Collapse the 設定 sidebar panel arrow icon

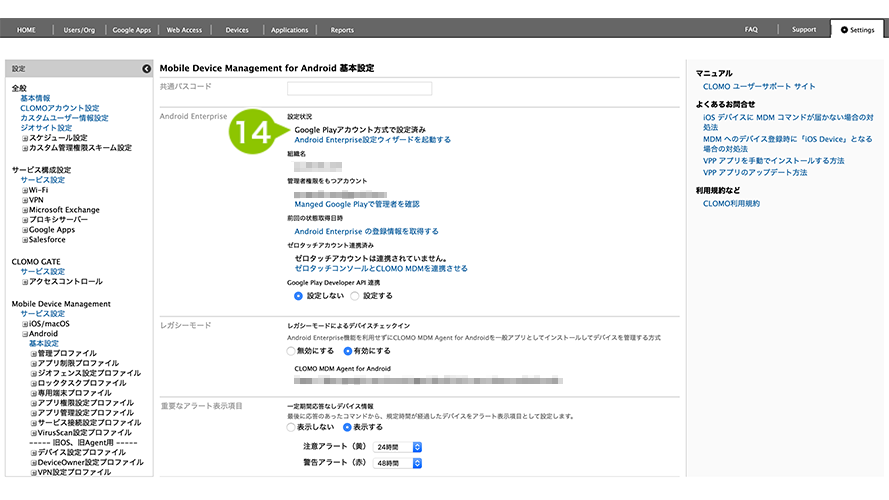point(146,69)
